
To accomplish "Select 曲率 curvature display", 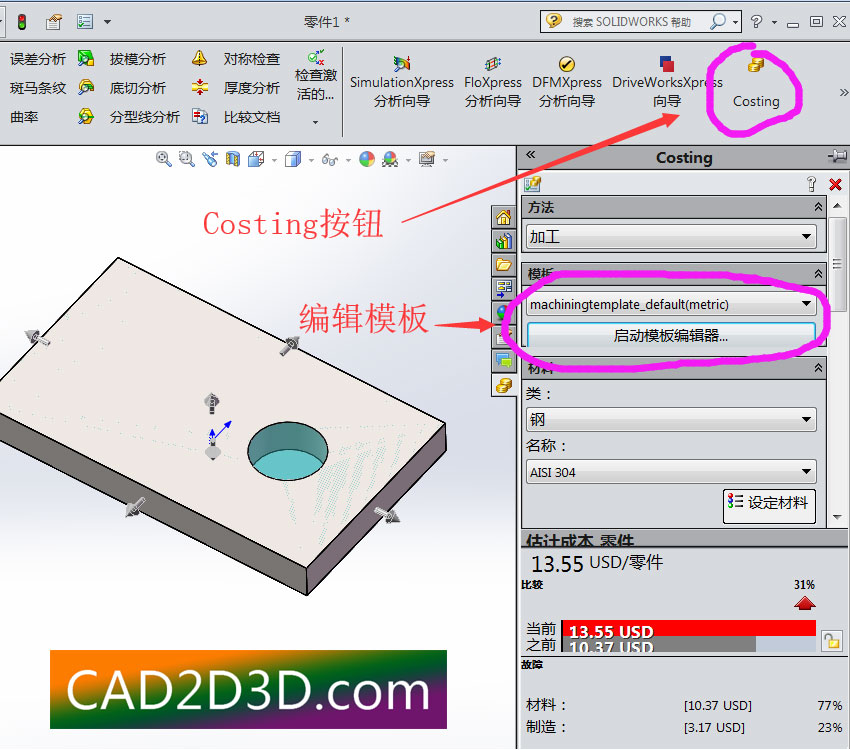I will pyautogui.click(x=24, y=117).
